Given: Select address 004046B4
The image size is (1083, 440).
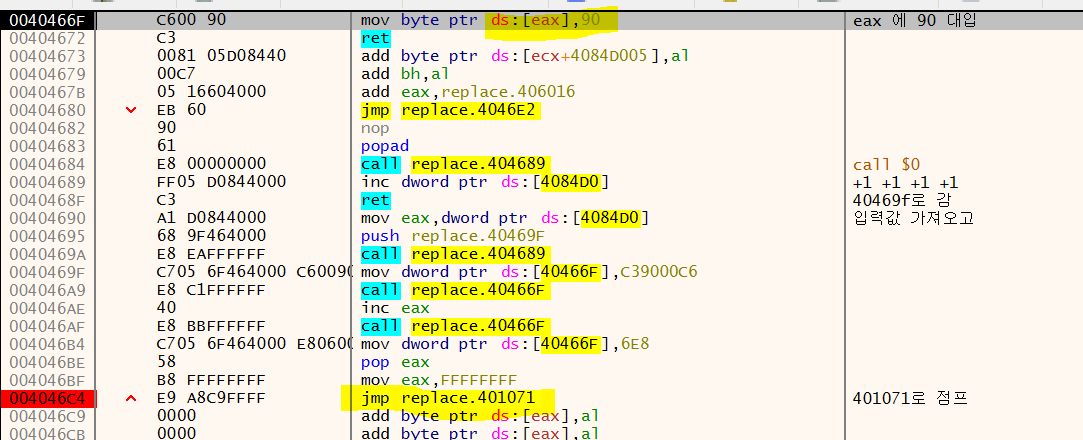Looking at the screenshot, I should [48, 344].
